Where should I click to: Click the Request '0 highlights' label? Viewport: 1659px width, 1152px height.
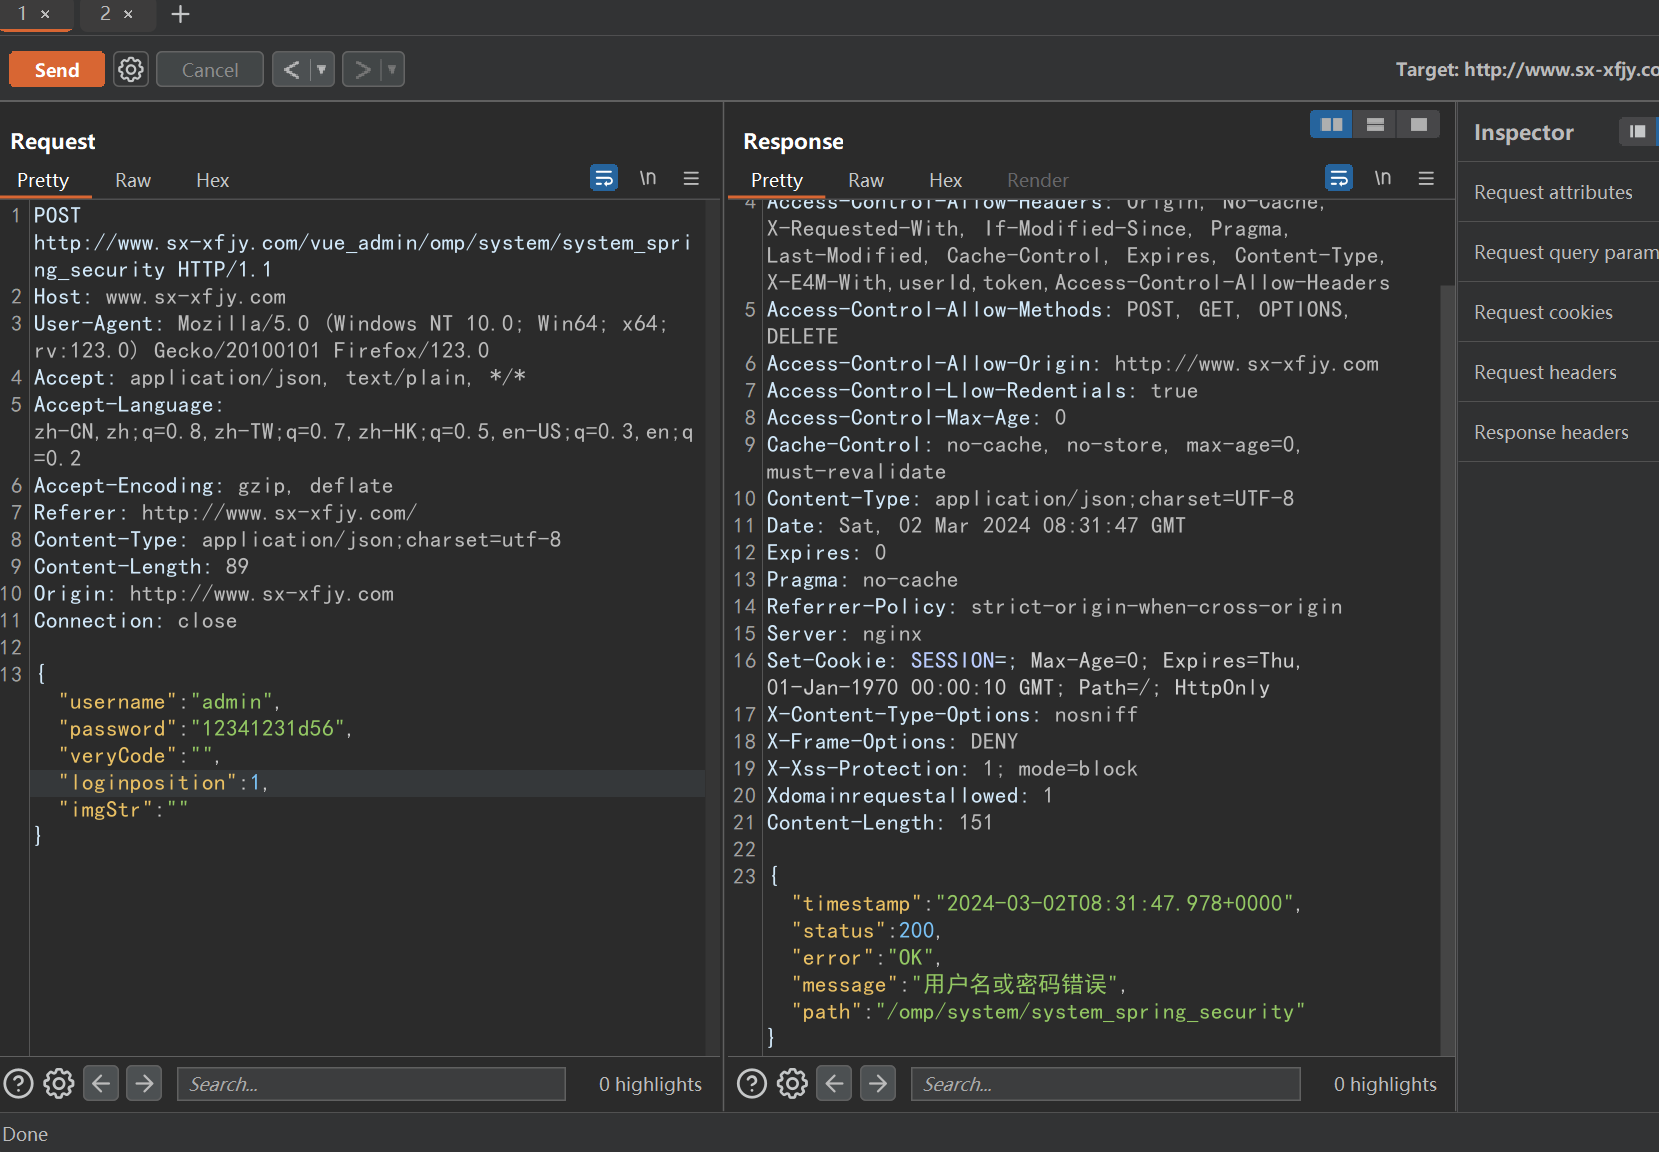tap(650, 1084)
